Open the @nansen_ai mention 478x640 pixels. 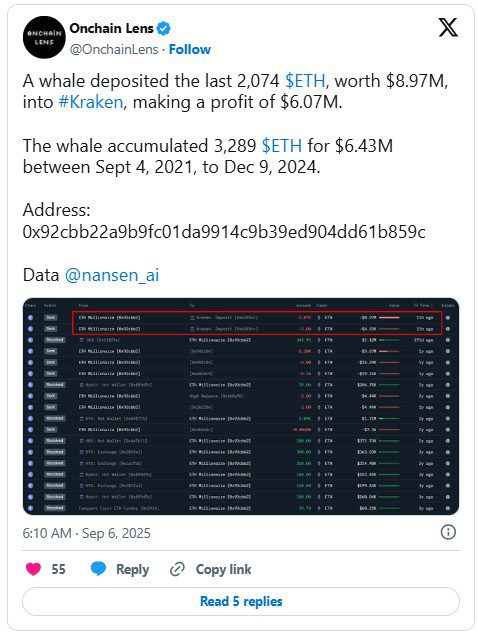(x=112, y=275)
